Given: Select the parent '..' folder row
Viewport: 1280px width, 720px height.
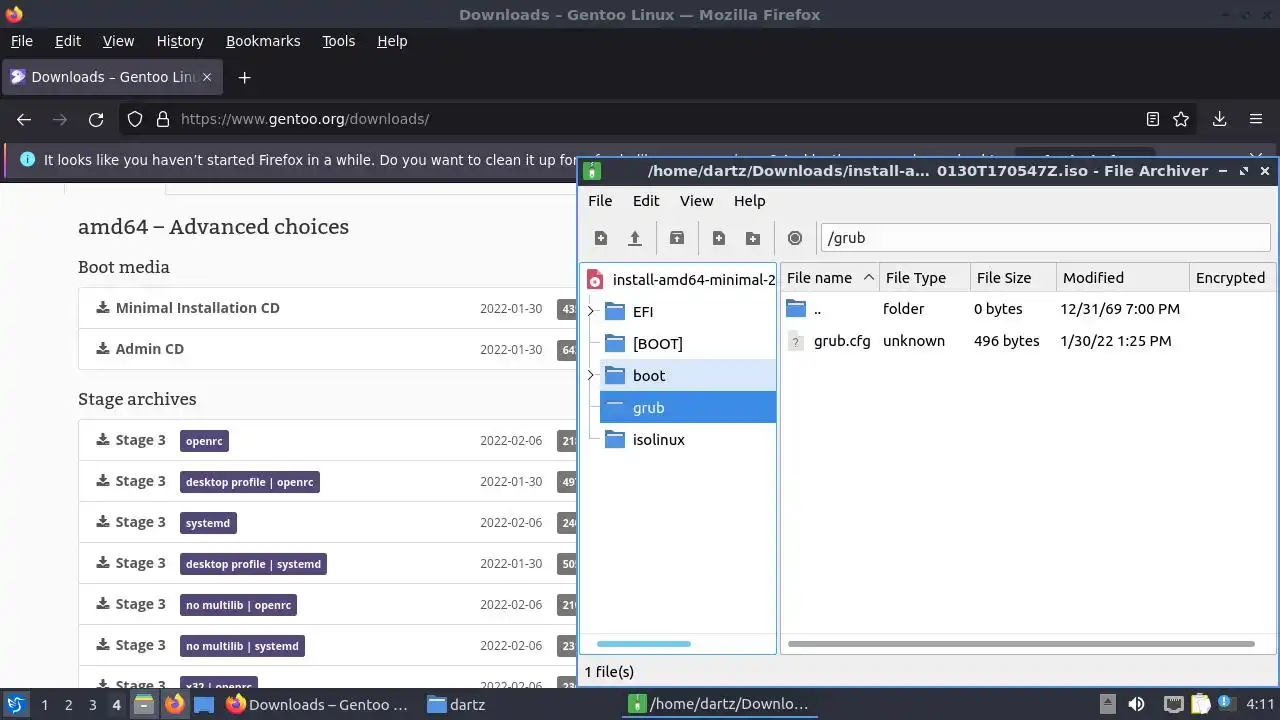Looking at the screenshot, I should coord(1028,309).
